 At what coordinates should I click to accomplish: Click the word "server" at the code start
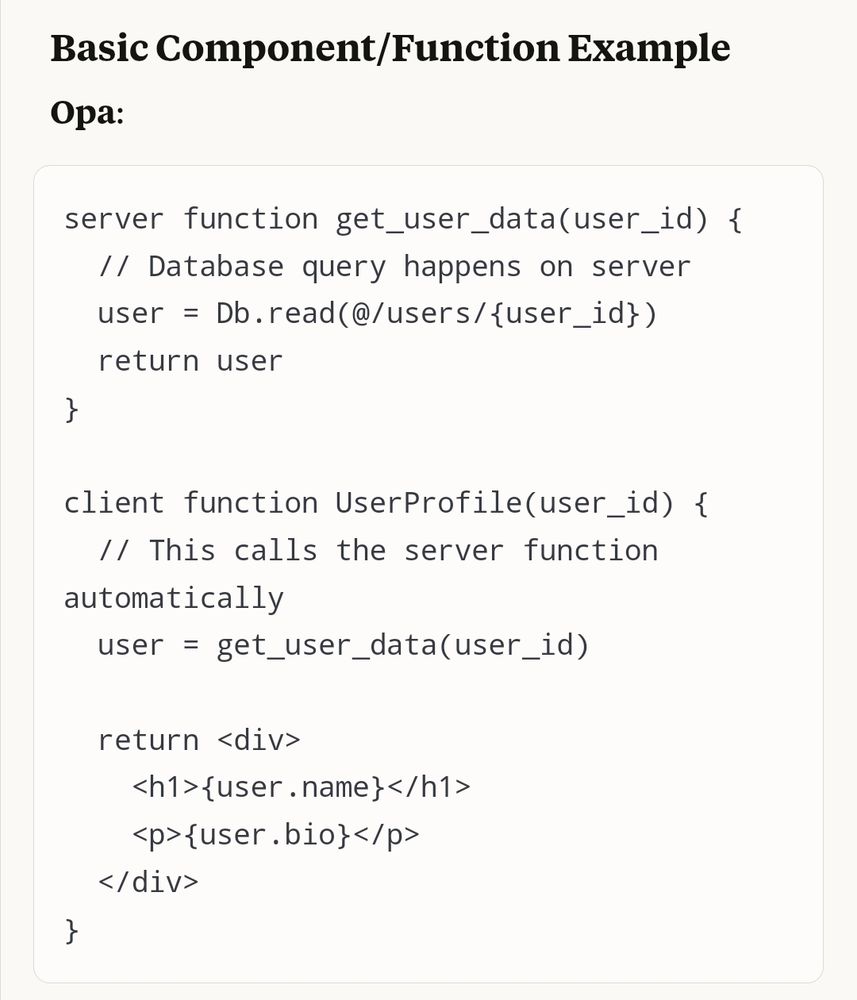115,219
